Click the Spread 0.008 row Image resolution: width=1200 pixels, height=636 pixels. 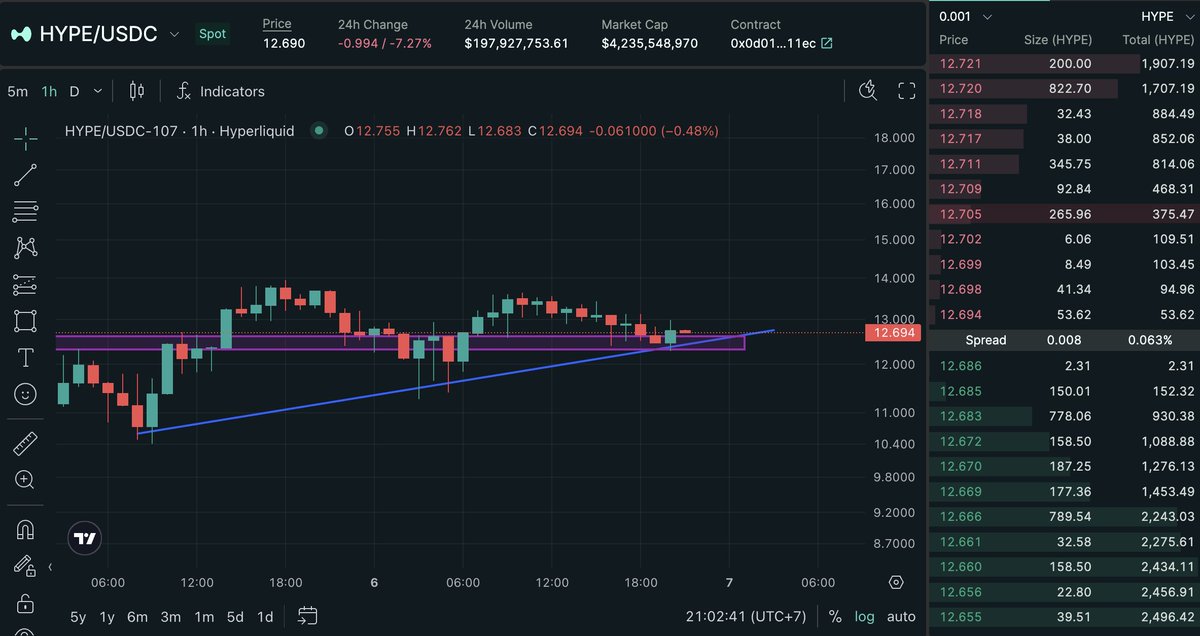point(1064,340)
